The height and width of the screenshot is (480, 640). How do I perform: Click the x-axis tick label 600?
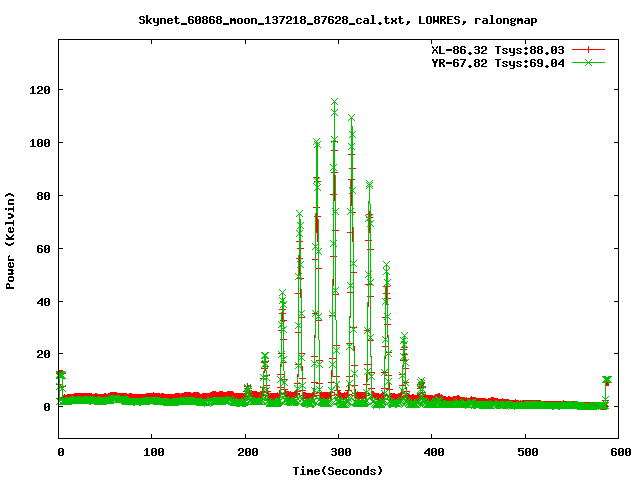(621, 452)
